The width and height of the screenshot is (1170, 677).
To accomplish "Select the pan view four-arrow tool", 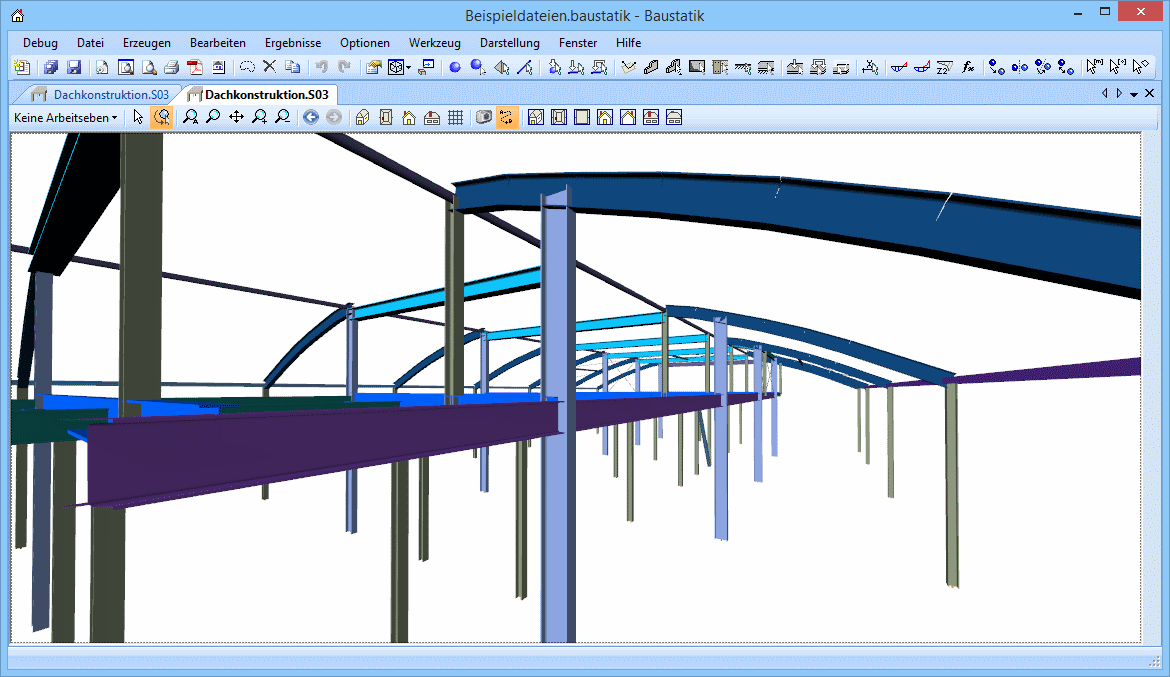I will tap(236, 117).
